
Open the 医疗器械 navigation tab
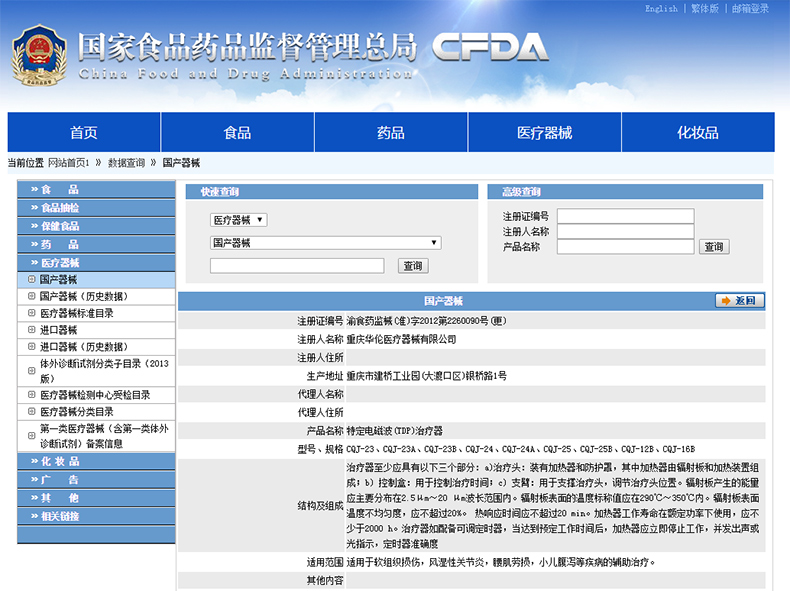coord(545,133)
